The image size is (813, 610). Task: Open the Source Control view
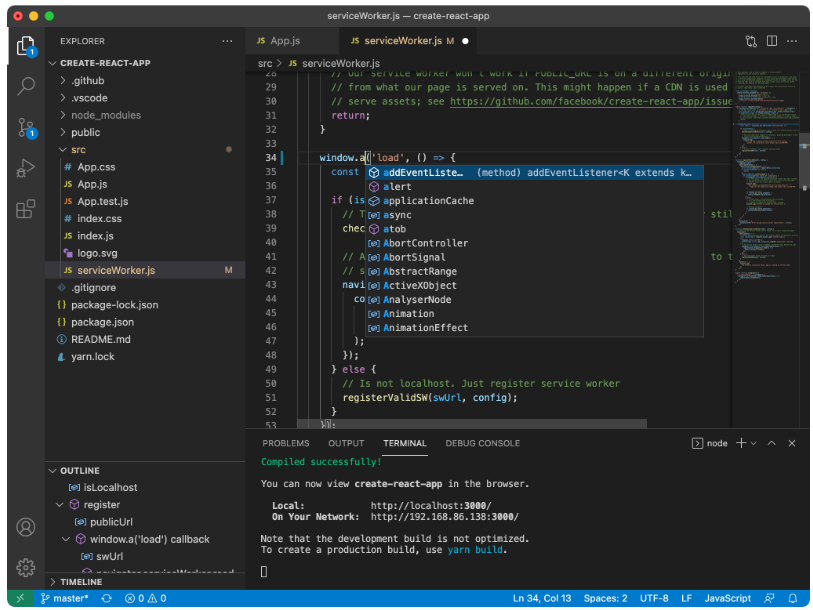click(x=26, y=127)
